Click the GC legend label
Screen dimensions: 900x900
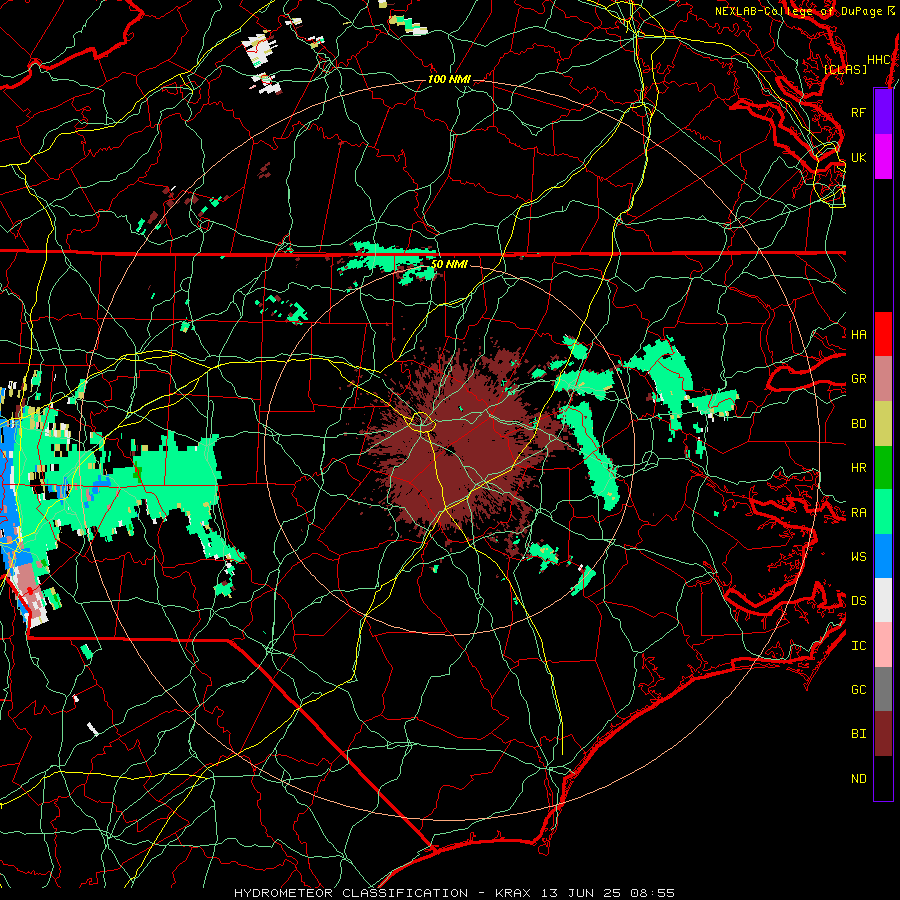tap(859, 689)
